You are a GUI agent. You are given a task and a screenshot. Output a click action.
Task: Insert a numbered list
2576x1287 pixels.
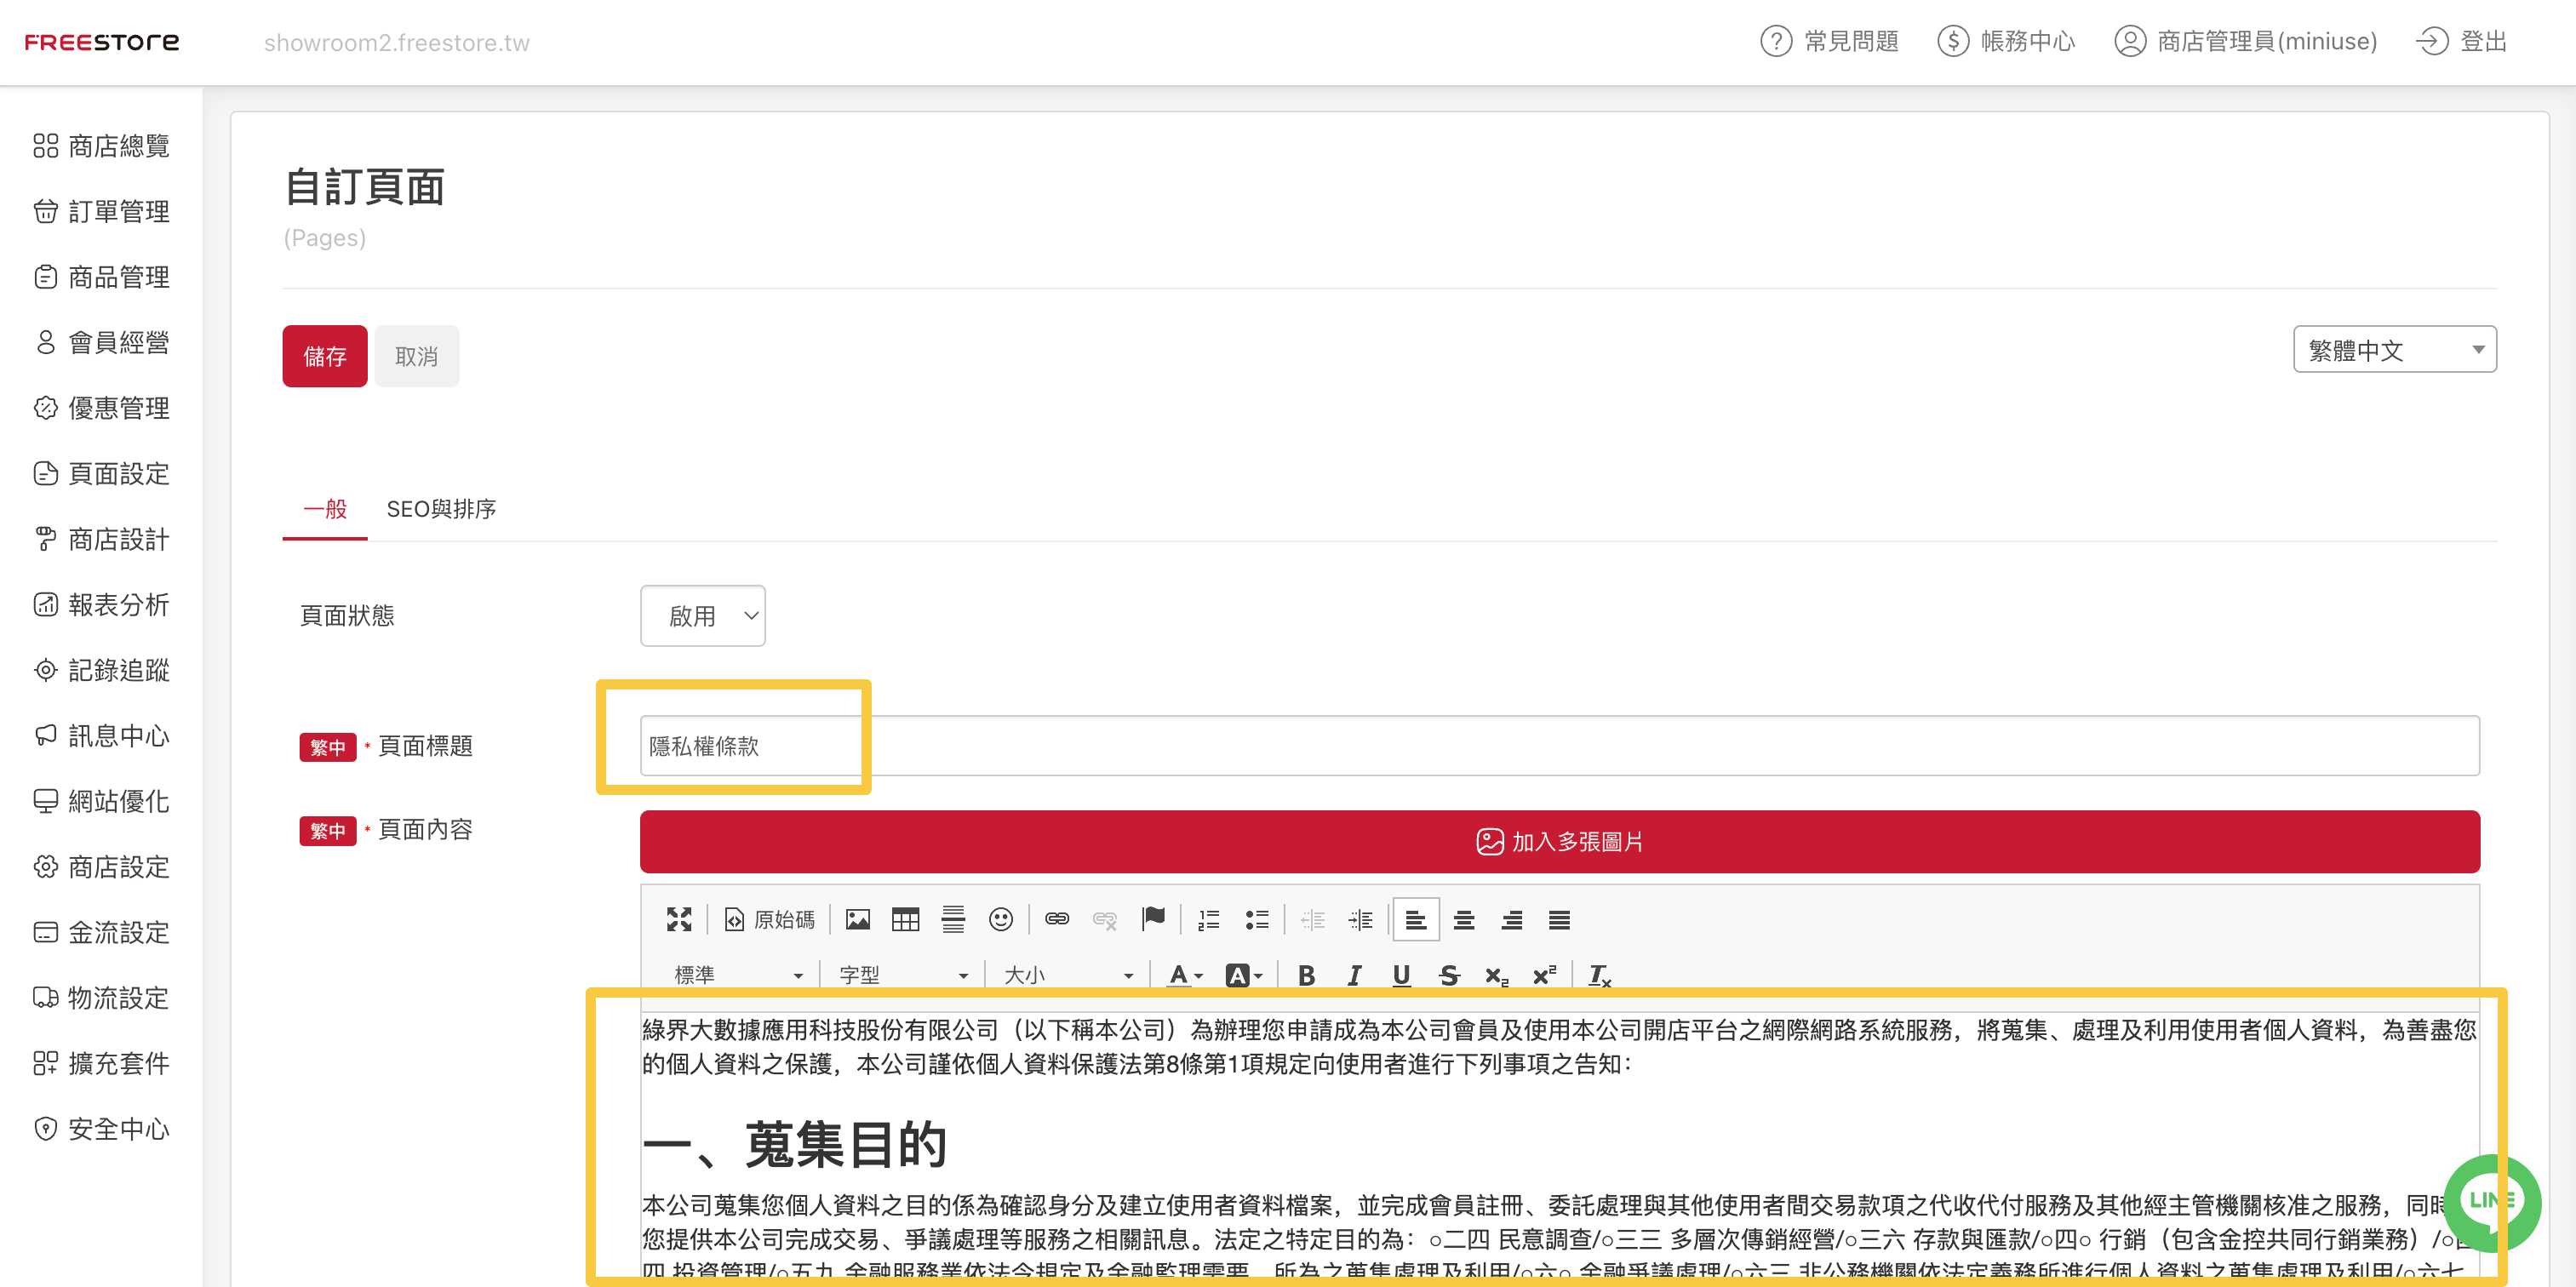tap(1208, 919)
